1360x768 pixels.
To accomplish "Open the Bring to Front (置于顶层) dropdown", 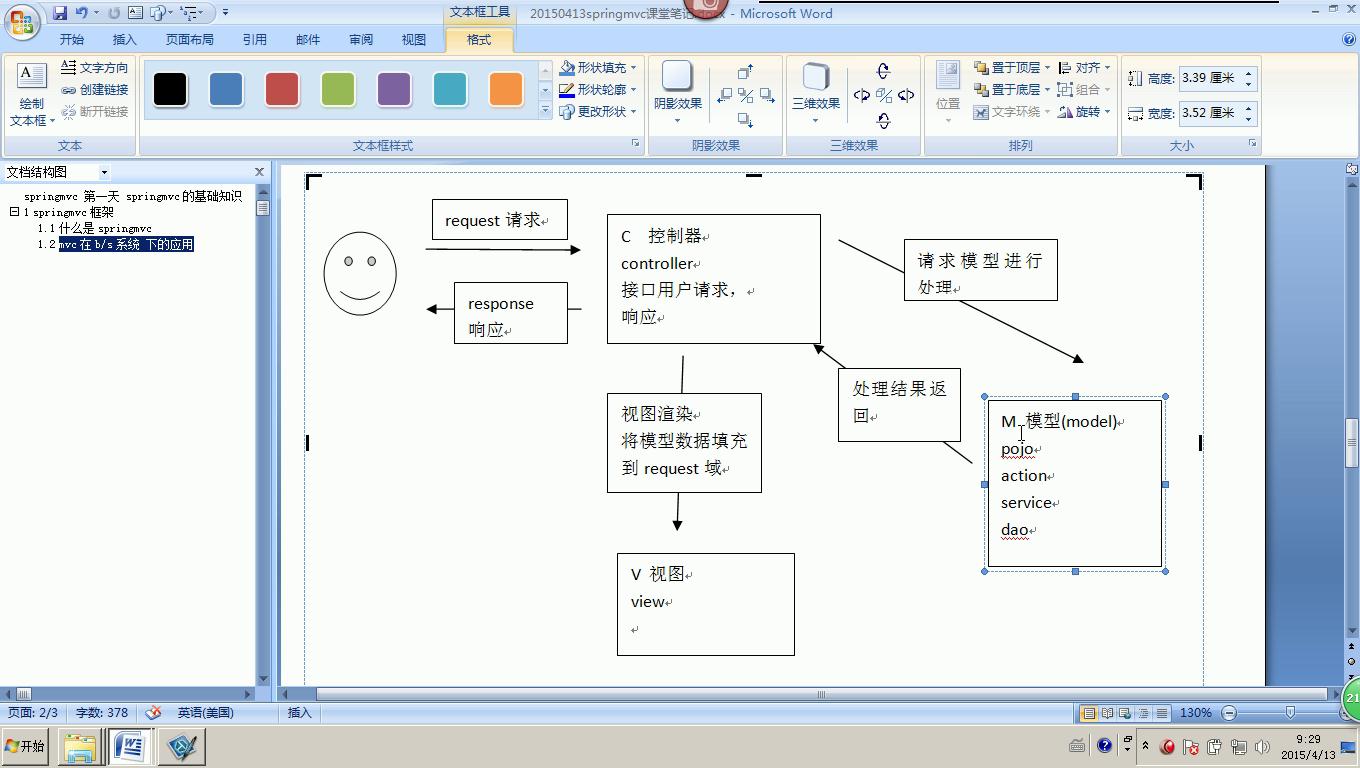I will (1012, 67).
